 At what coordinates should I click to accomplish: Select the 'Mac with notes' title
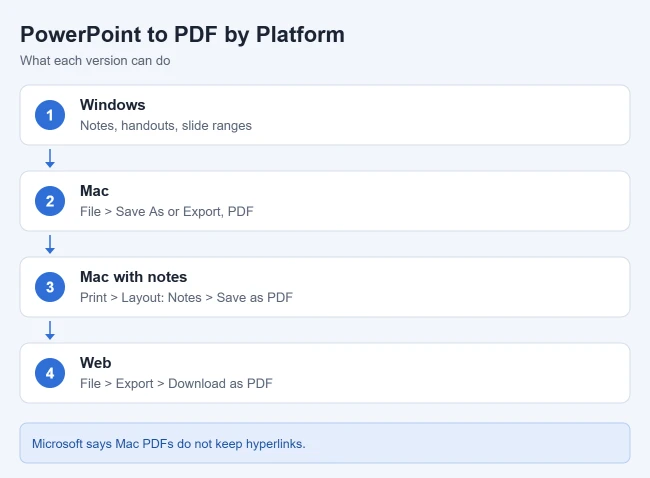tap(133, 277)
